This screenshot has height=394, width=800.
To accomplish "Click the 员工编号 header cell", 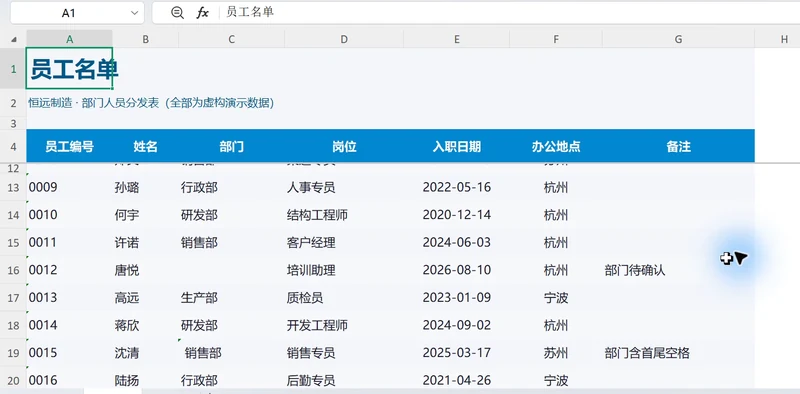I will (69, 146).
